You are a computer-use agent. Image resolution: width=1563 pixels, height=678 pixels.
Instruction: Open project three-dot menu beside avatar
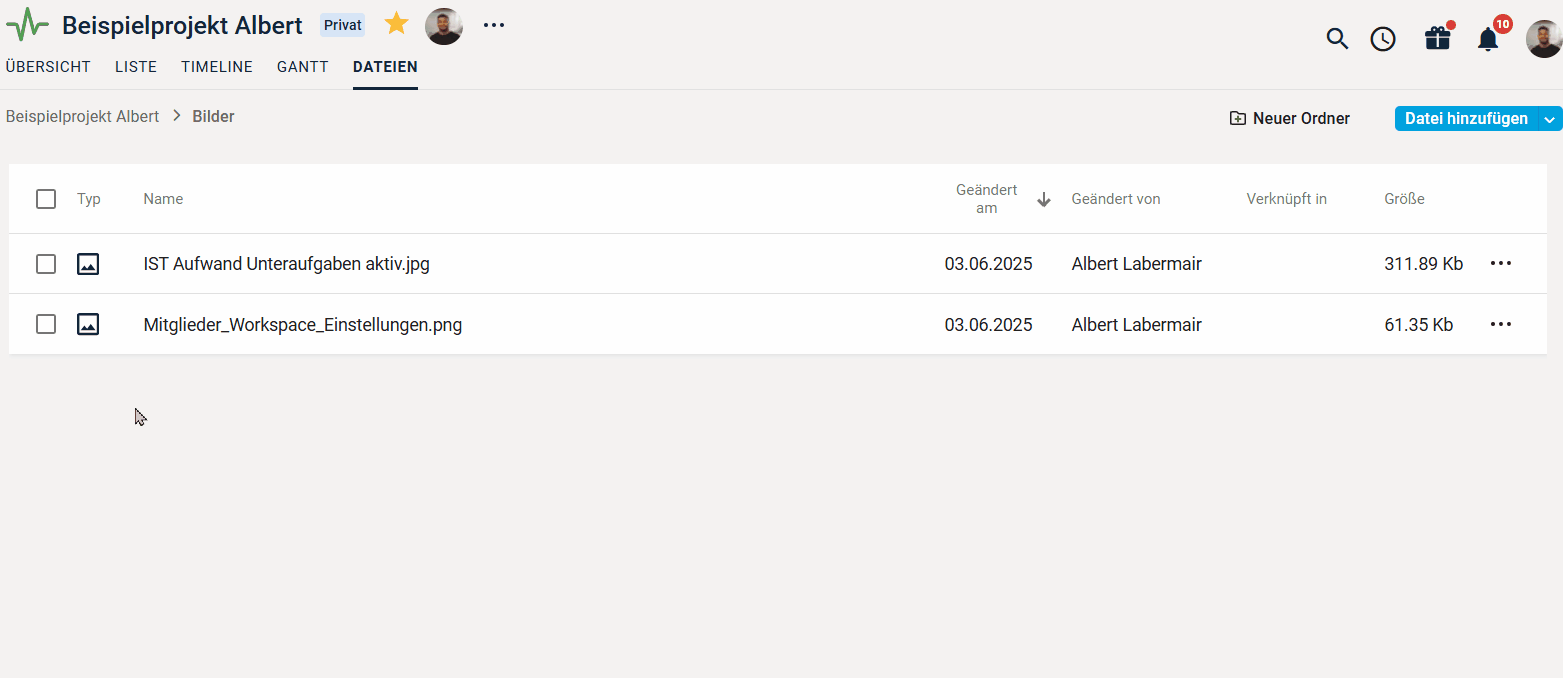[494, 25]
